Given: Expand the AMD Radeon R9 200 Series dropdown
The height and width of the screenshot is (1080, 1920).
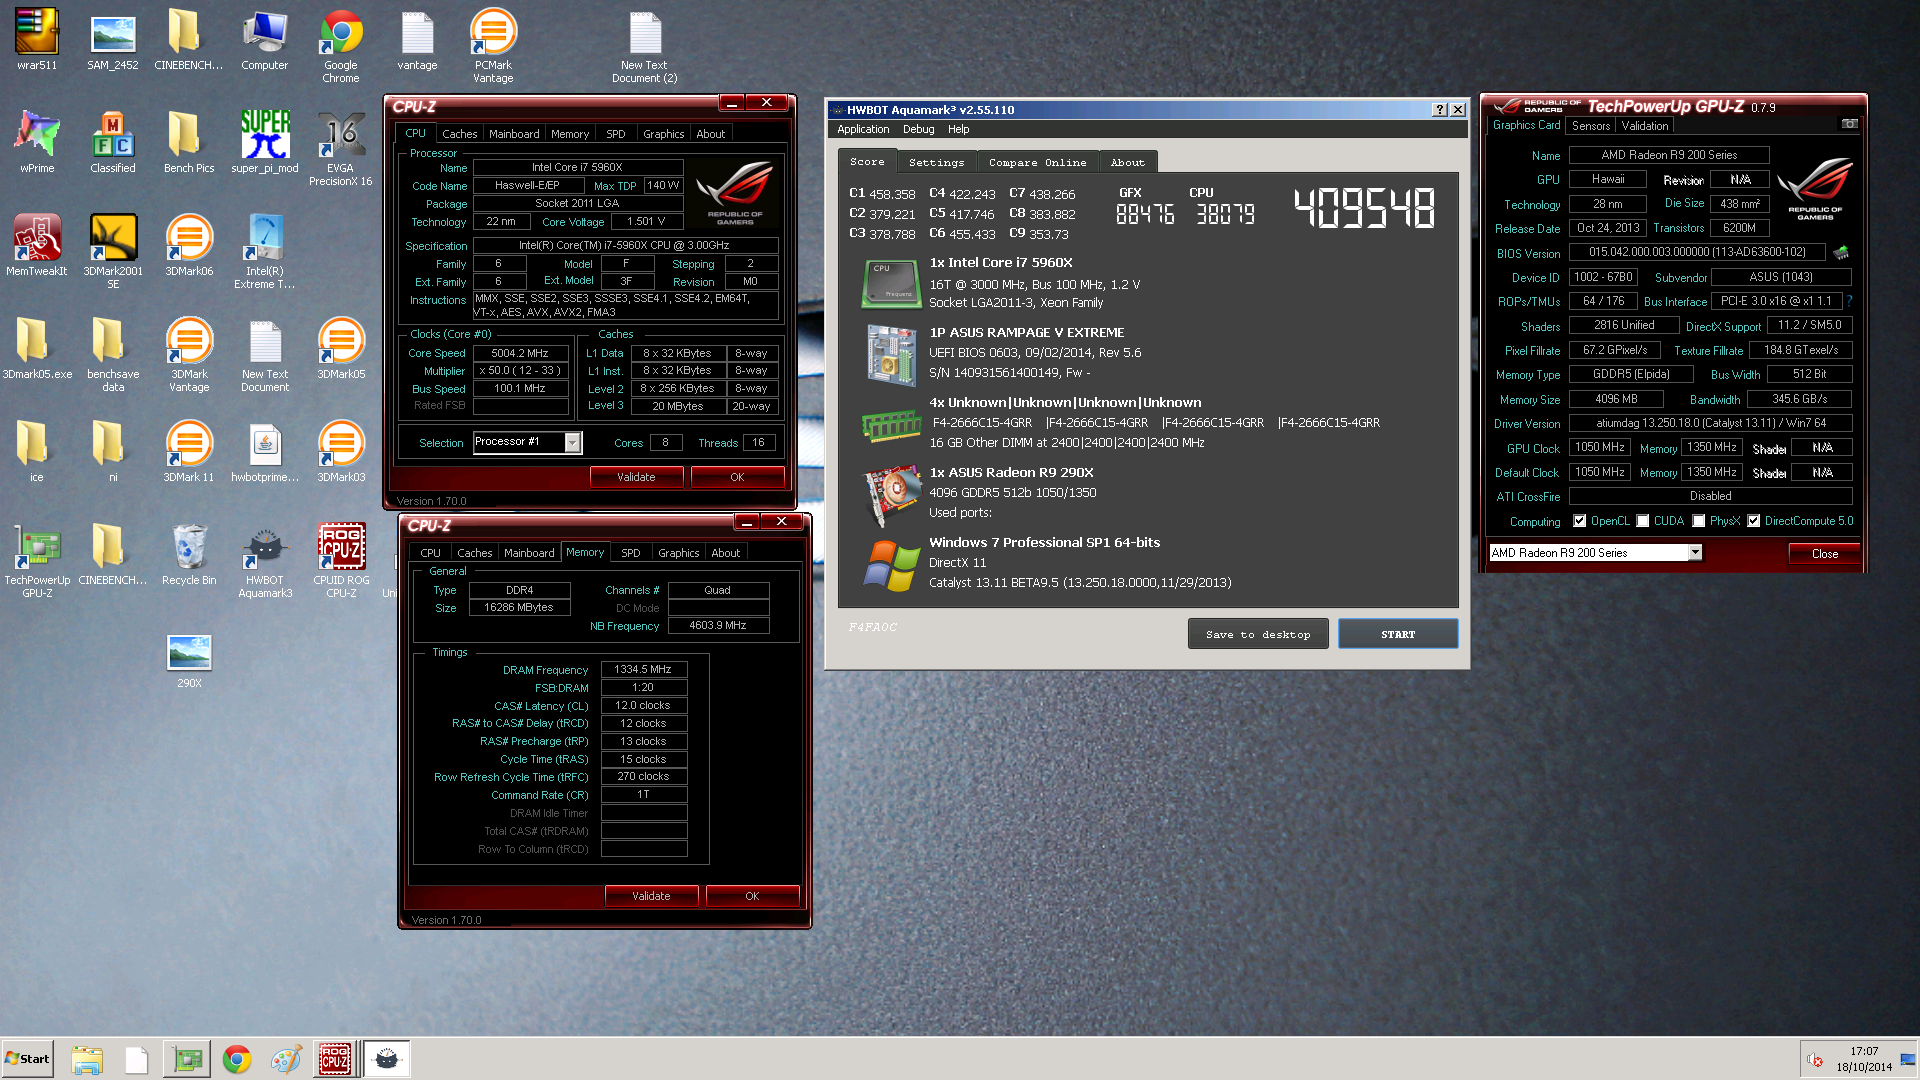Looking at the screenshot, I should coord(1695,552).
